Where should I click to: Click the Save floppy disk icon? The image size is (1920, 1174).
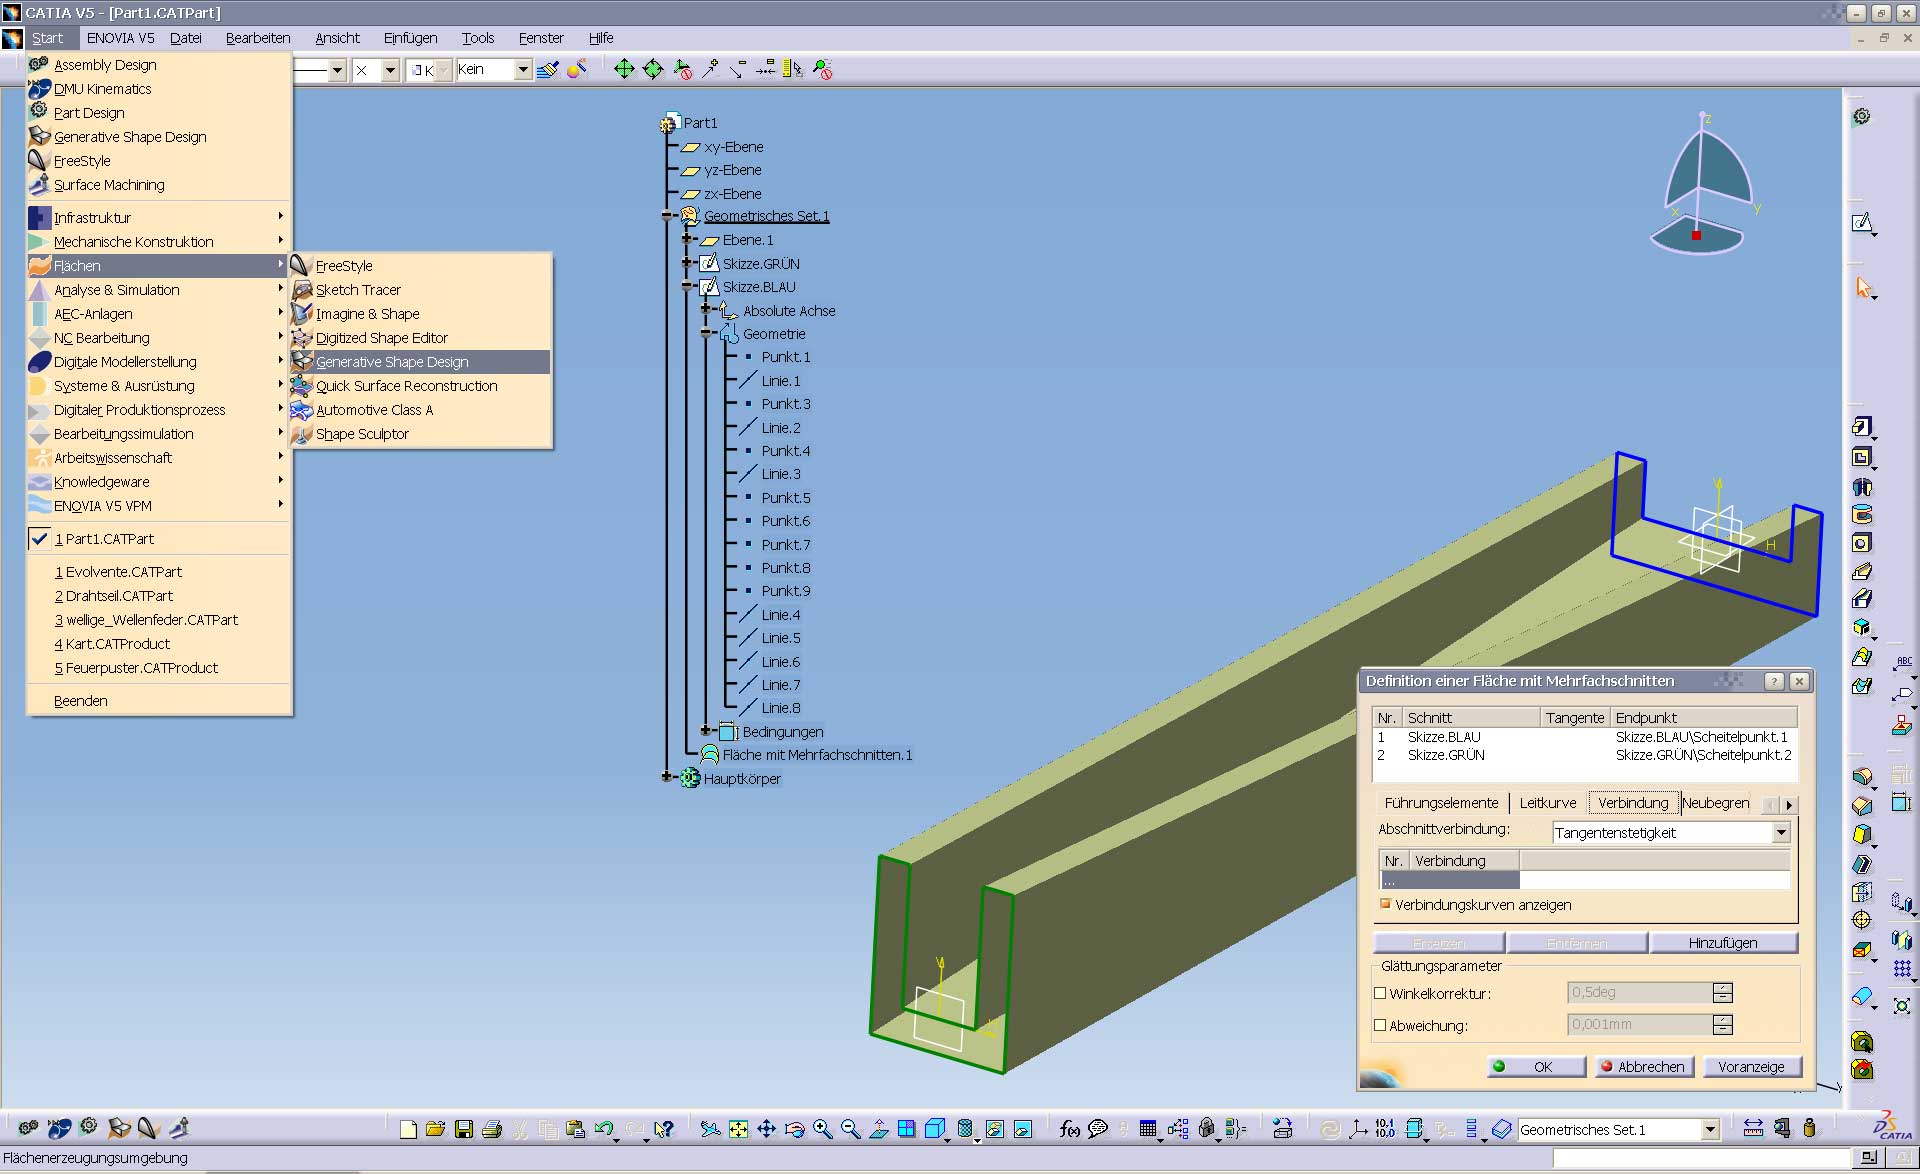463,1129
